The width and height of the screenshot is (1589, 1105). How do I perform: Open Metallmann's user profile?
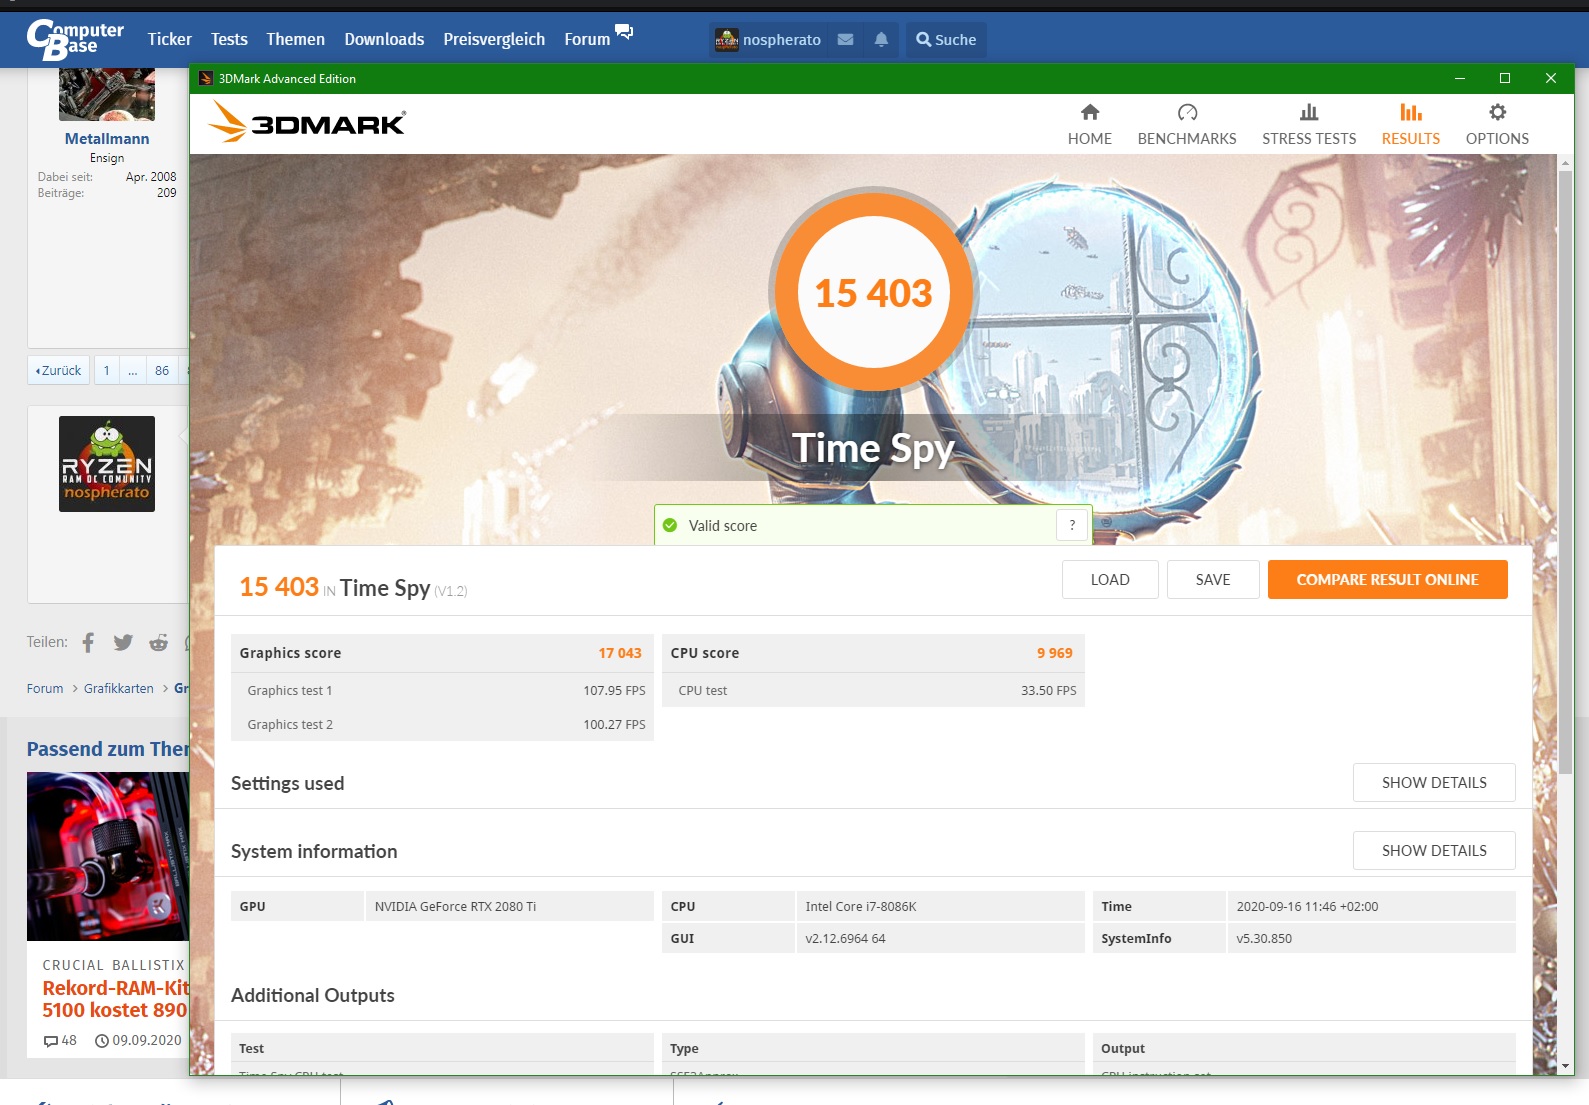[107, 138]
